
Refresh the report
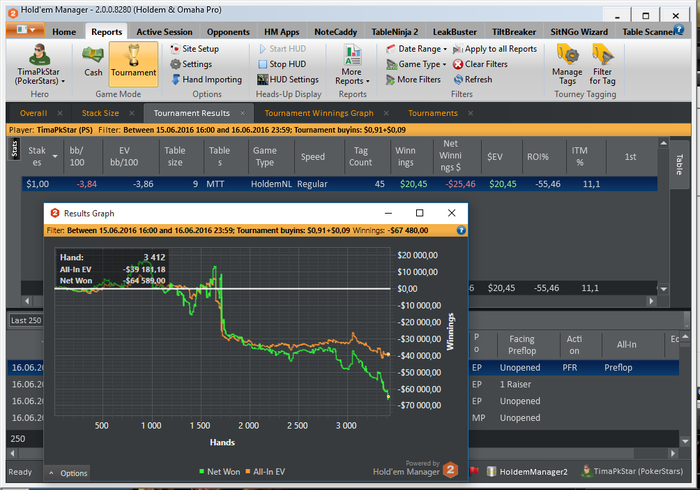tap(473, 79)
